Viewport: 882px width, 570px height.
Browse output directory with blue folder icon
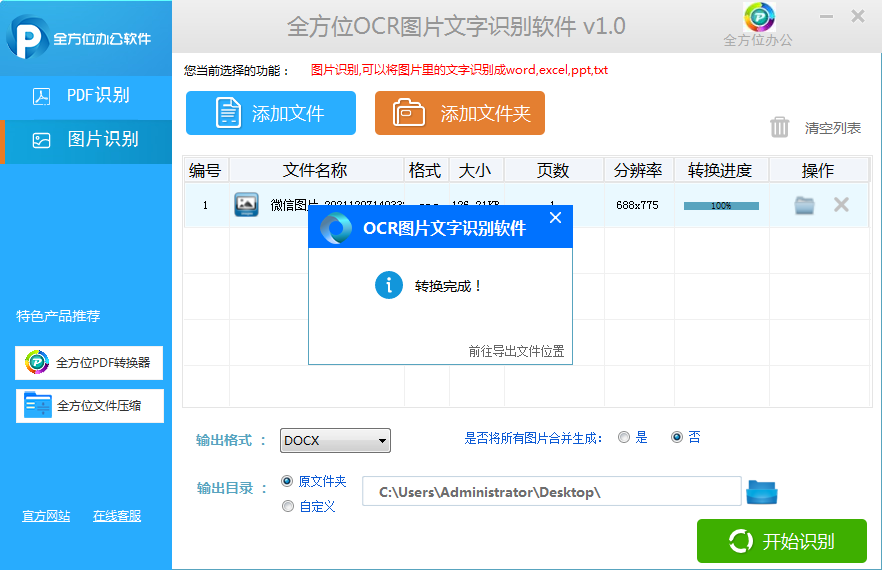point(762,492)
